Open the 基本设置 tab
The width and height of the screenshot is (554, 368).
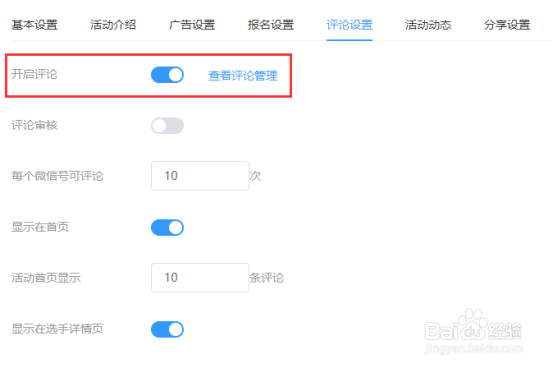coord(34,25)
